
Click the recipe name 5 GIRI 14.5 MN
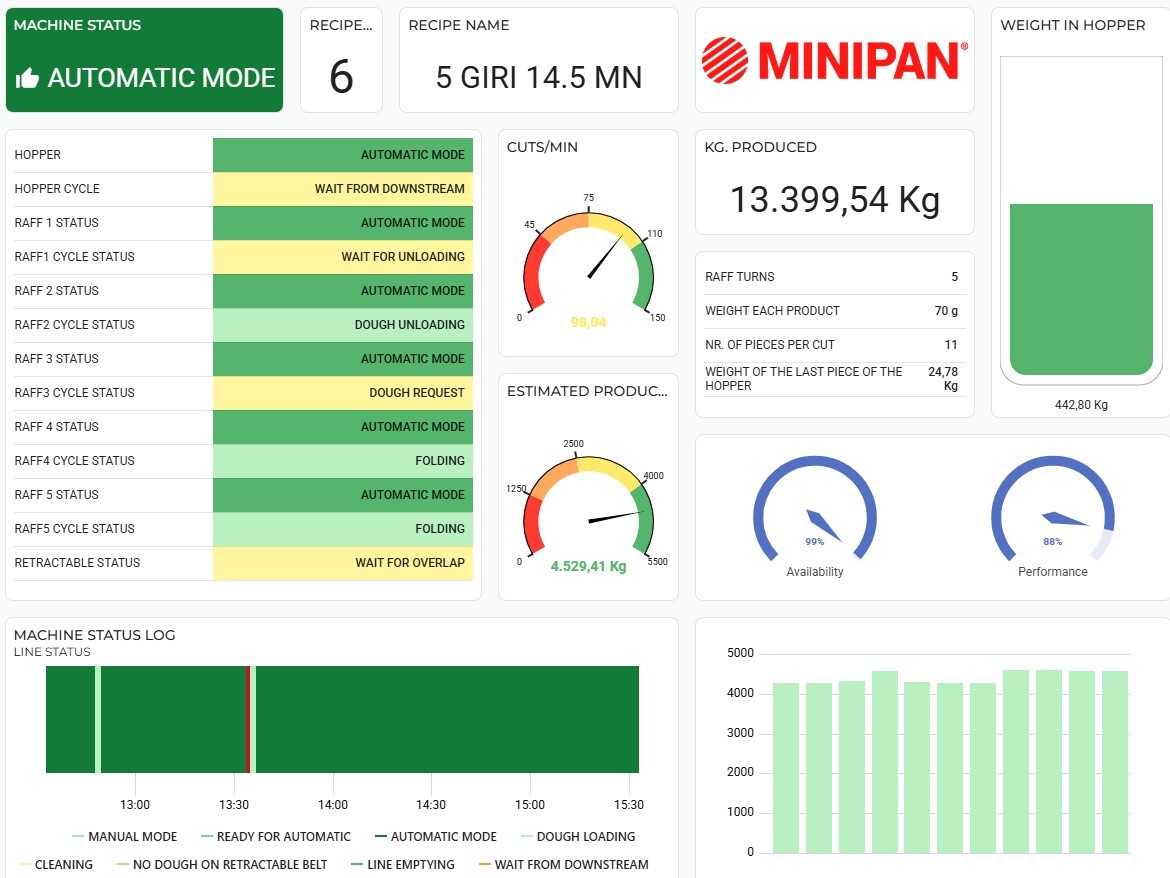tap(537, 78)
